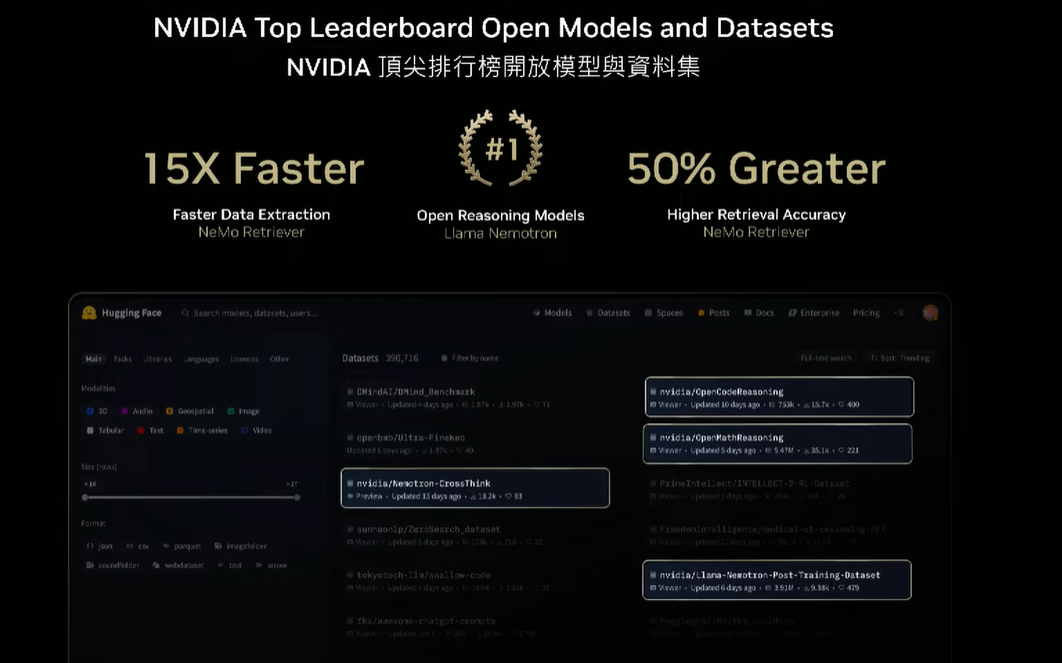Viewport: 1062px width, 663px height.
Task: Click the heart icon on Llama-Nemotron-Post-Training-Dataset card
Action: 841,588
